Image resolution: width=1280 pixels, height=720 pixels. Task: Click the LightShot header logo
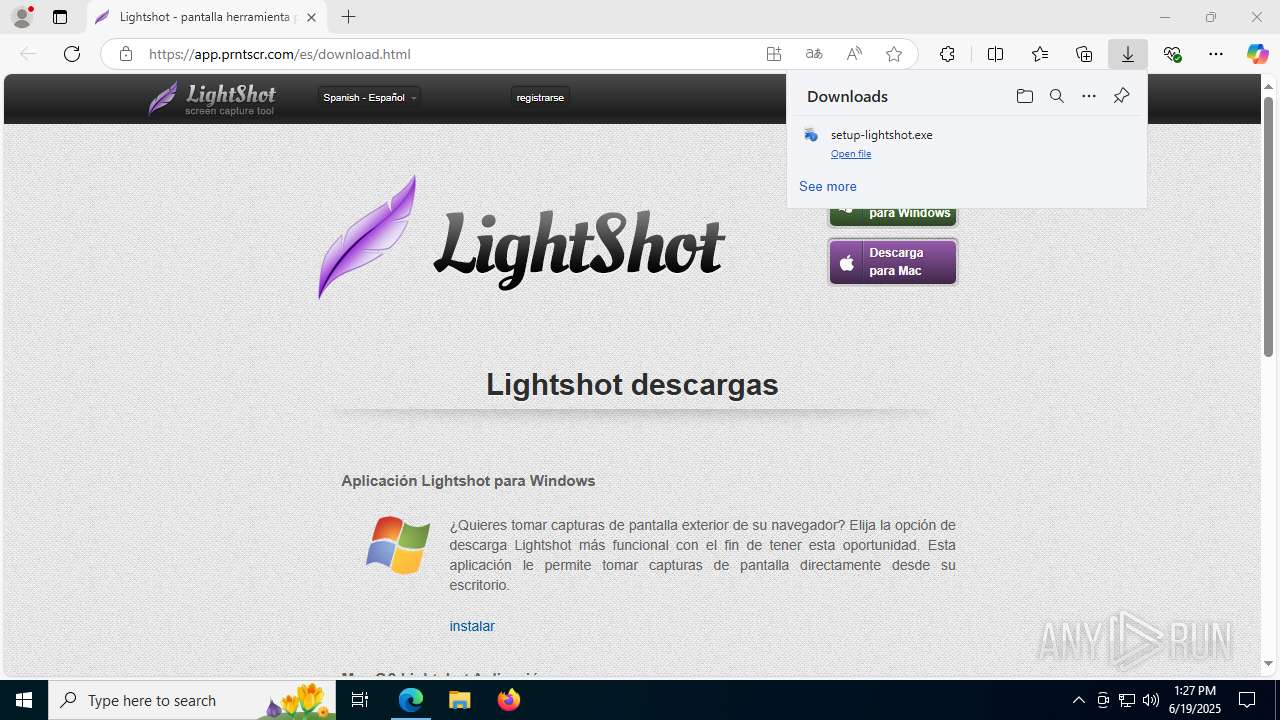click(212, 99)
